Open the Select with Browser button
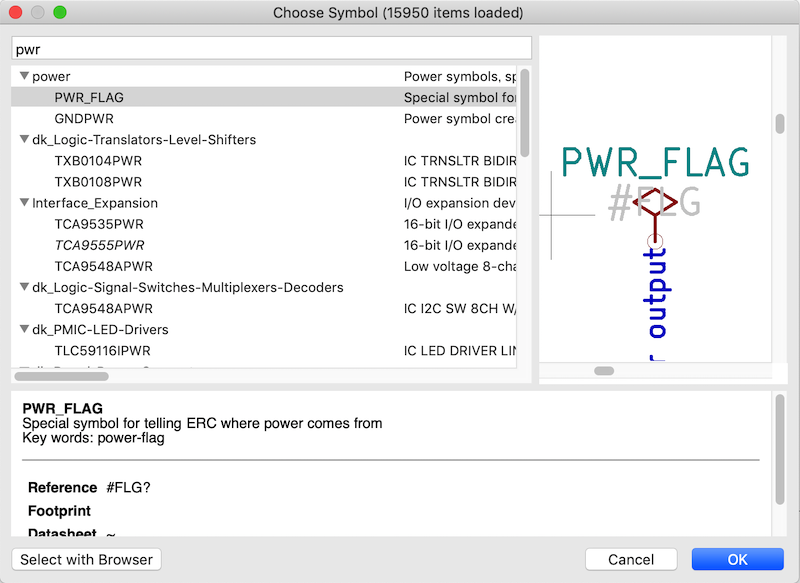800x583 pixels. click(86, 560)
